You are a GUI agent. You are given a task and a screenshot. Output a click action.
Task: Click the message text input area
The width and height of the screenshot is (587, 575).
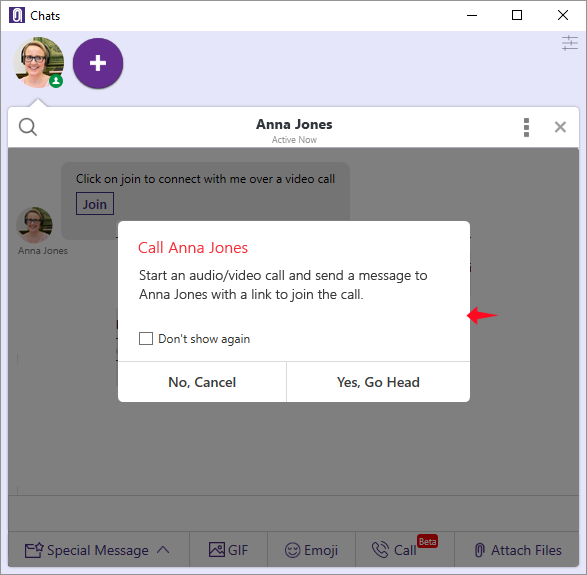(x=294, y=513)
